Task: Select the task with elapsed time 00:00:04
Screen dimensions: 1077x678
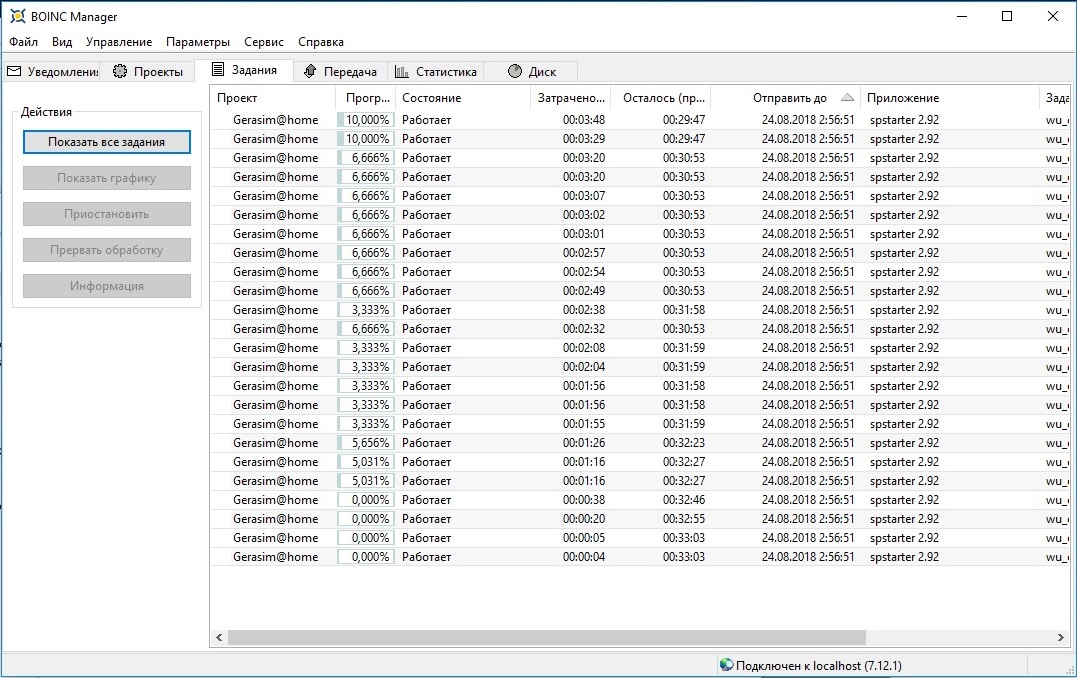Action: pyautogui.click(x=639, y=557)
